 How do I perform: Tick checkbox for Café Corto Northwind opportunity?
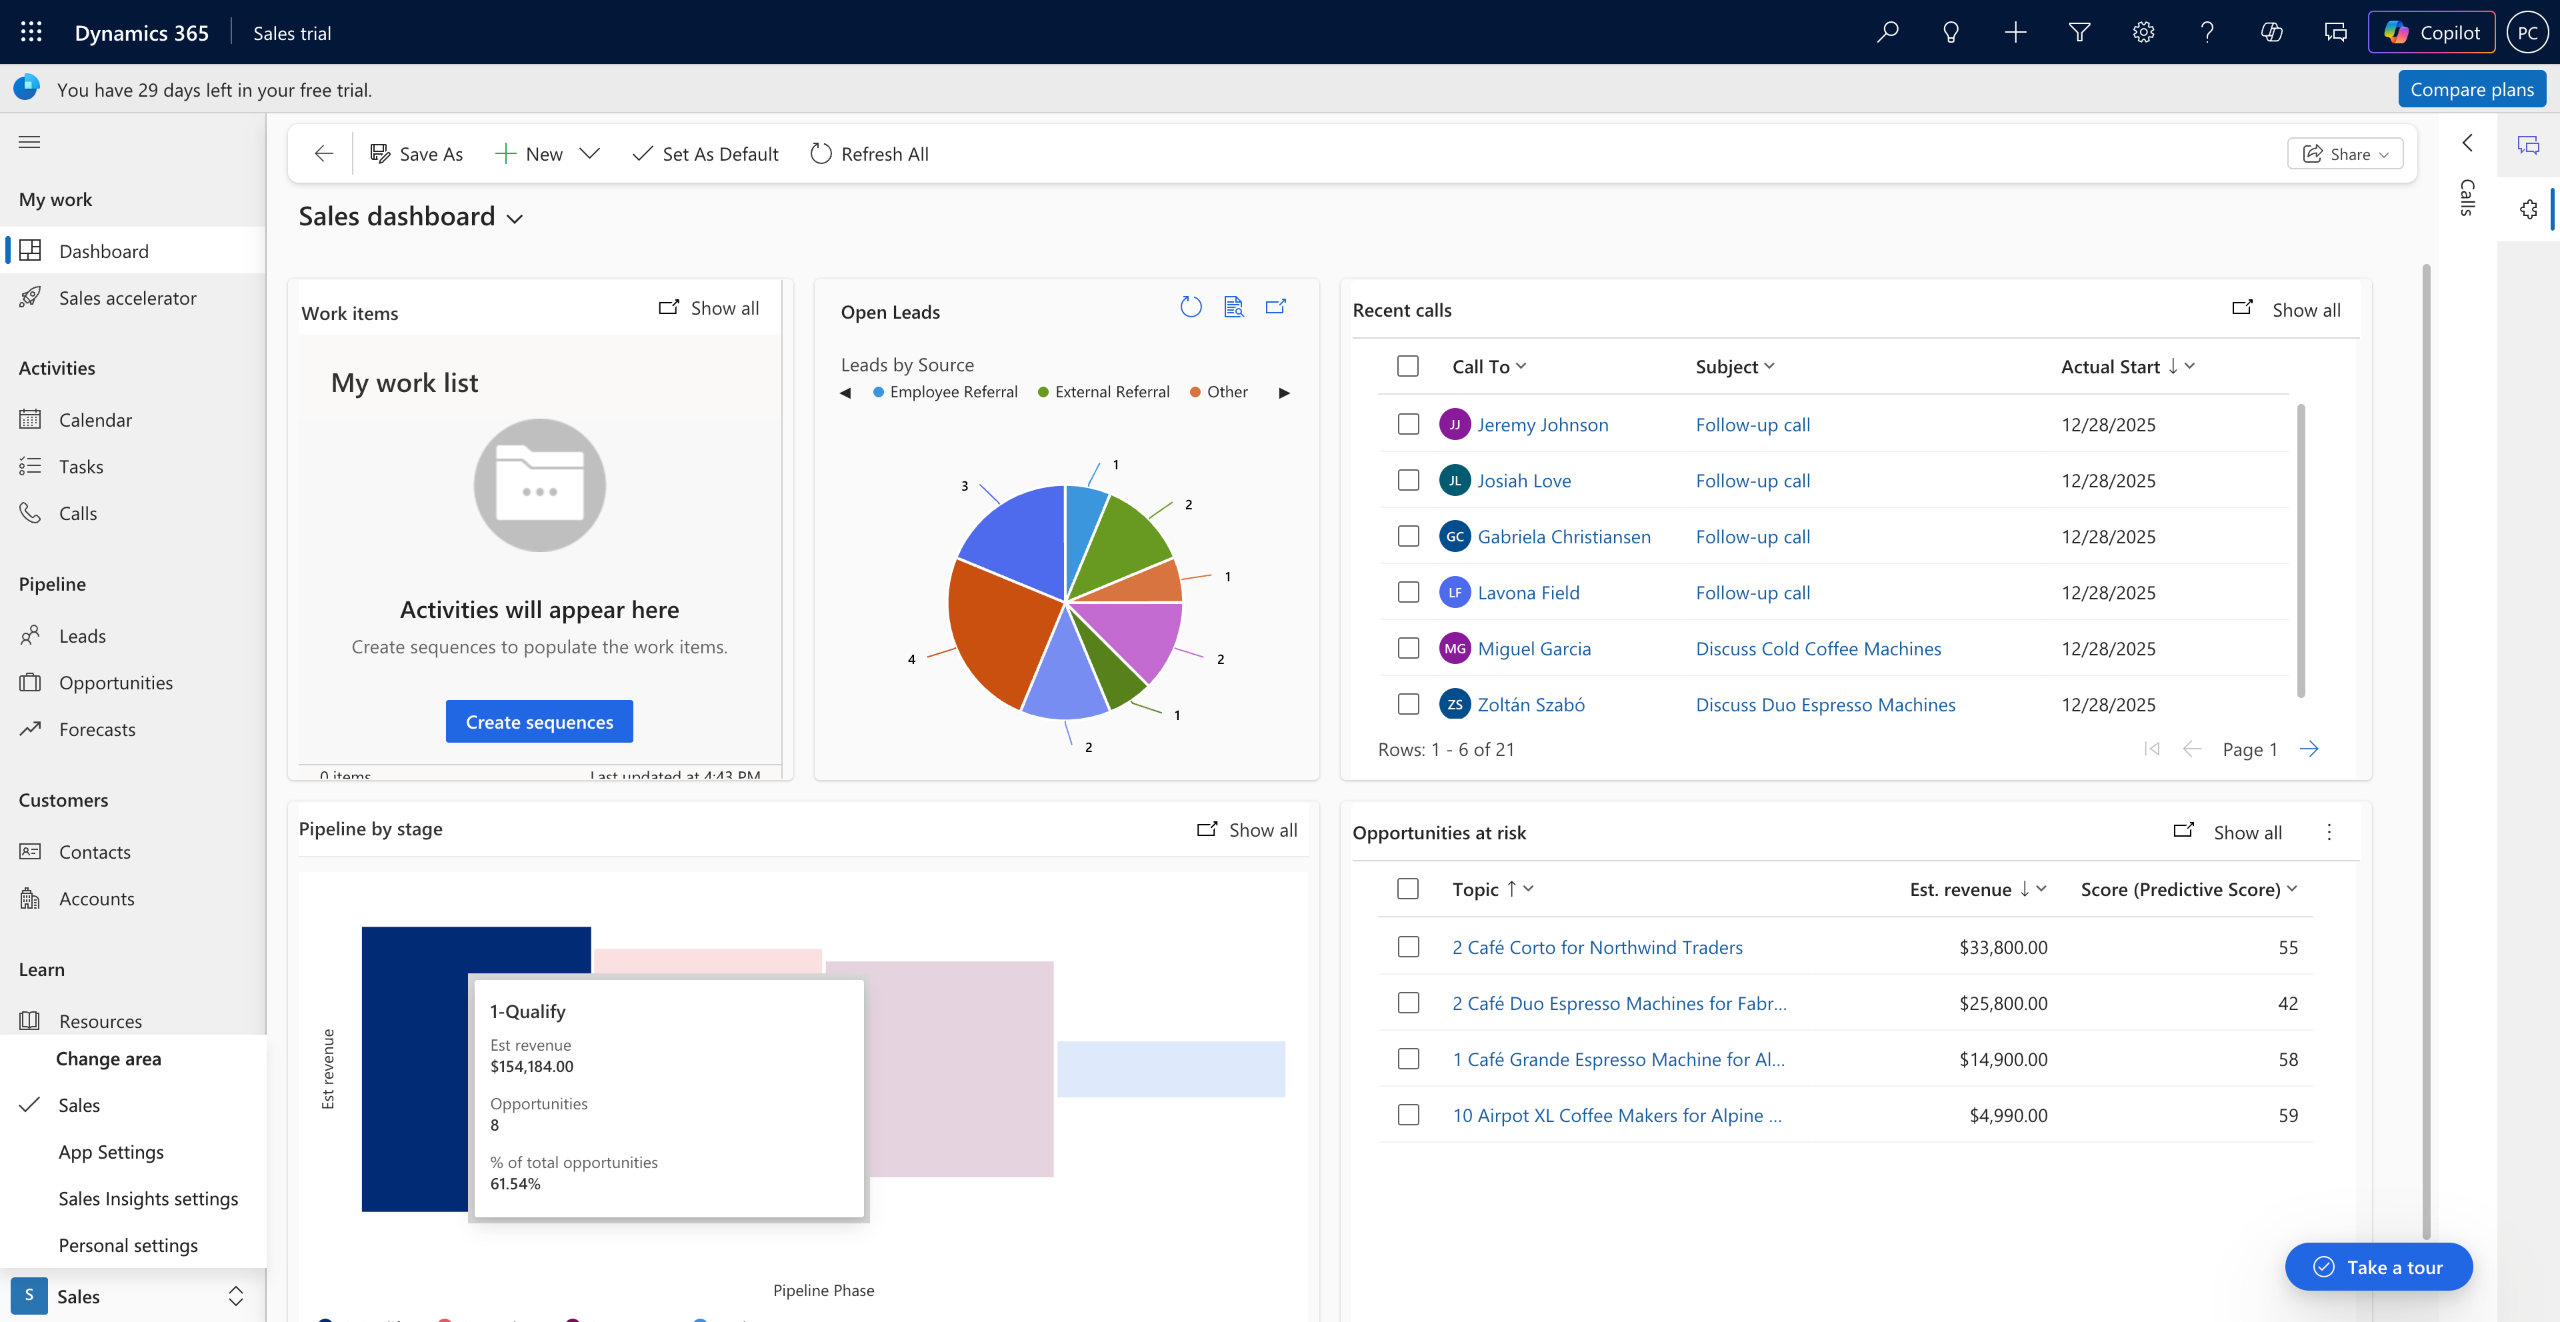[x=1408, y=946]
